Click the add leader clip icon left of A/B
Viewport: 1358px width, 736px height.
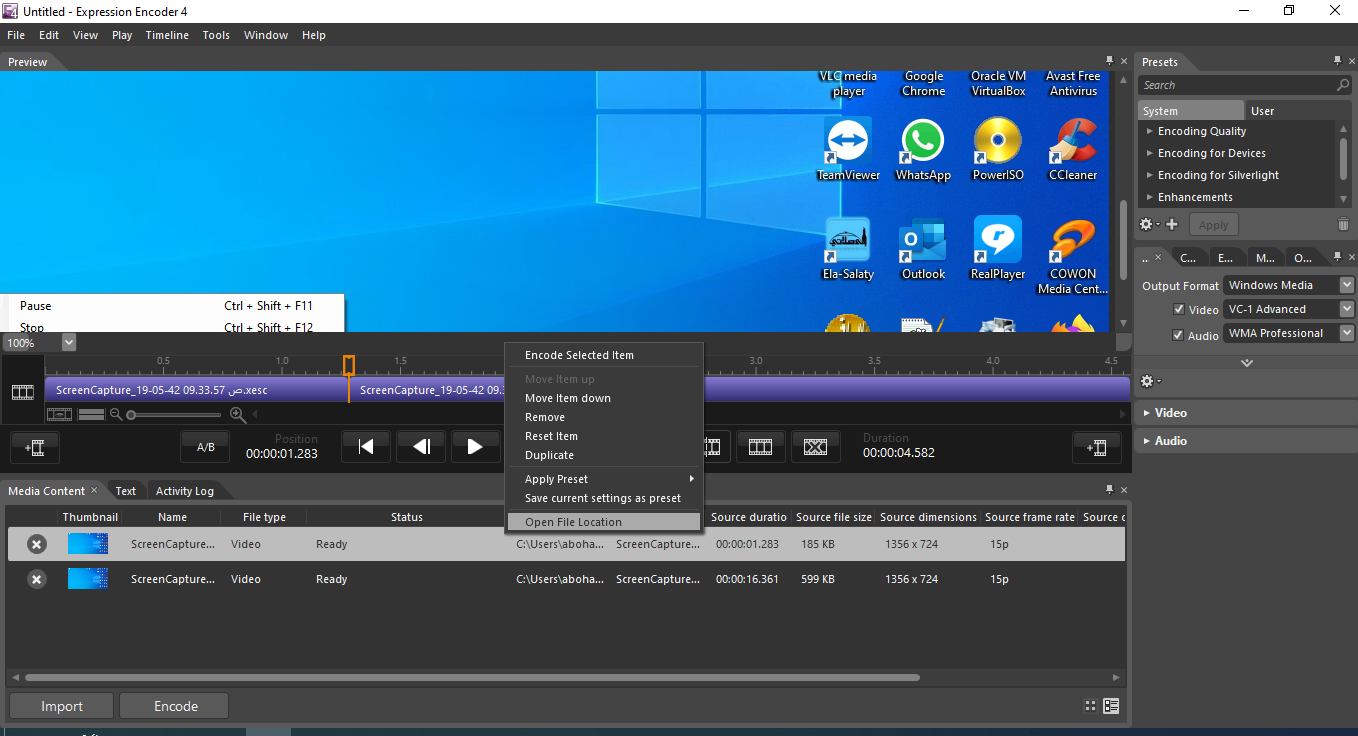[x=34, y=447]
